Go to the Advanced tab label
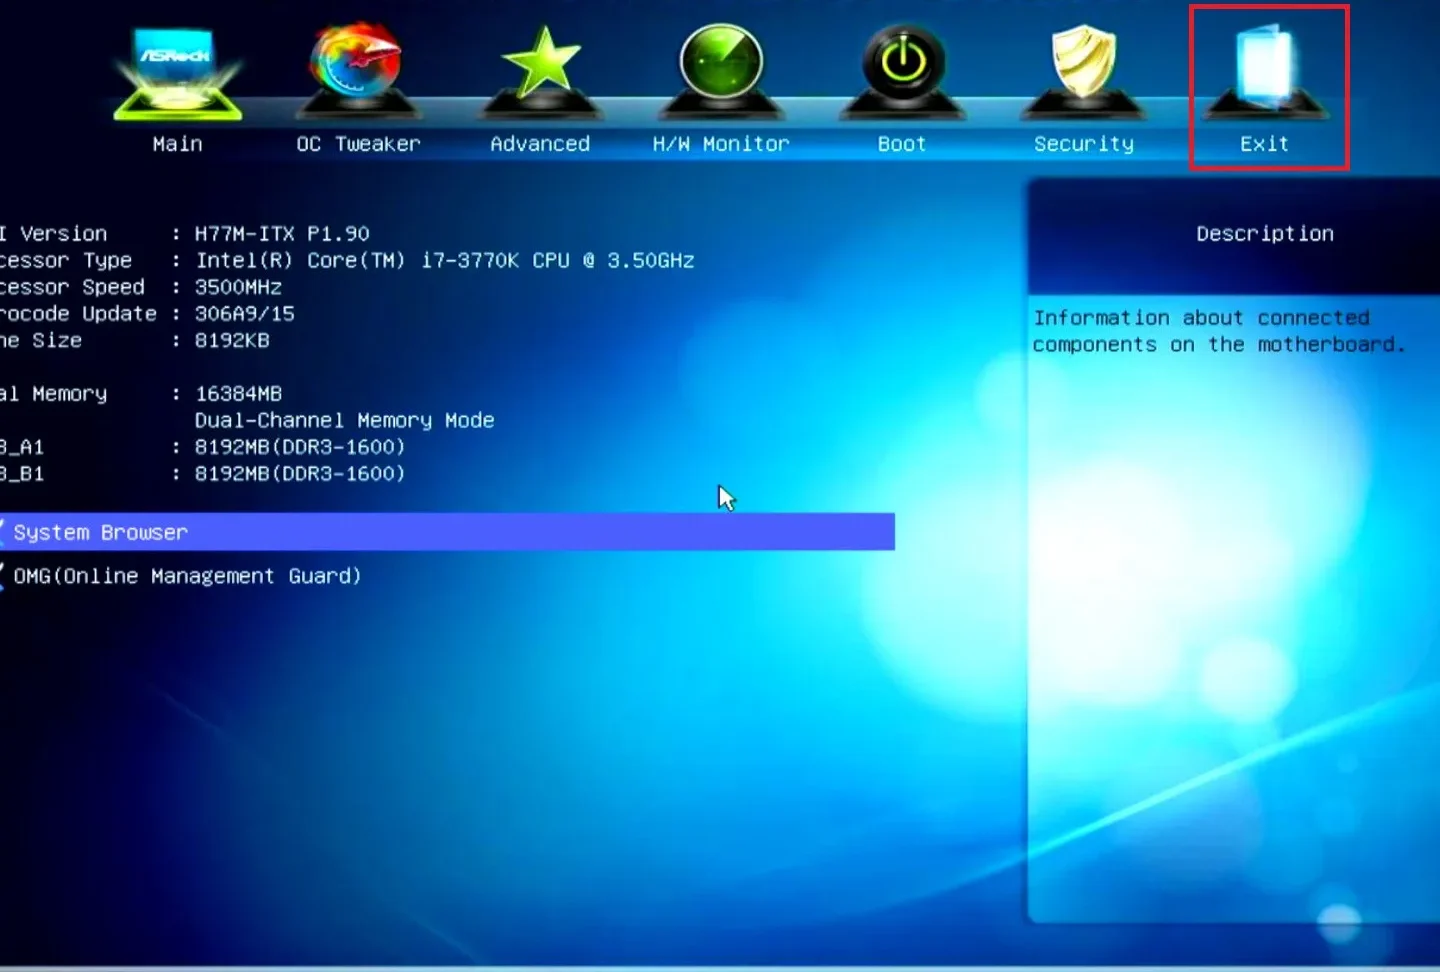Screen dimensions: 1440x972 pos(540,144)
